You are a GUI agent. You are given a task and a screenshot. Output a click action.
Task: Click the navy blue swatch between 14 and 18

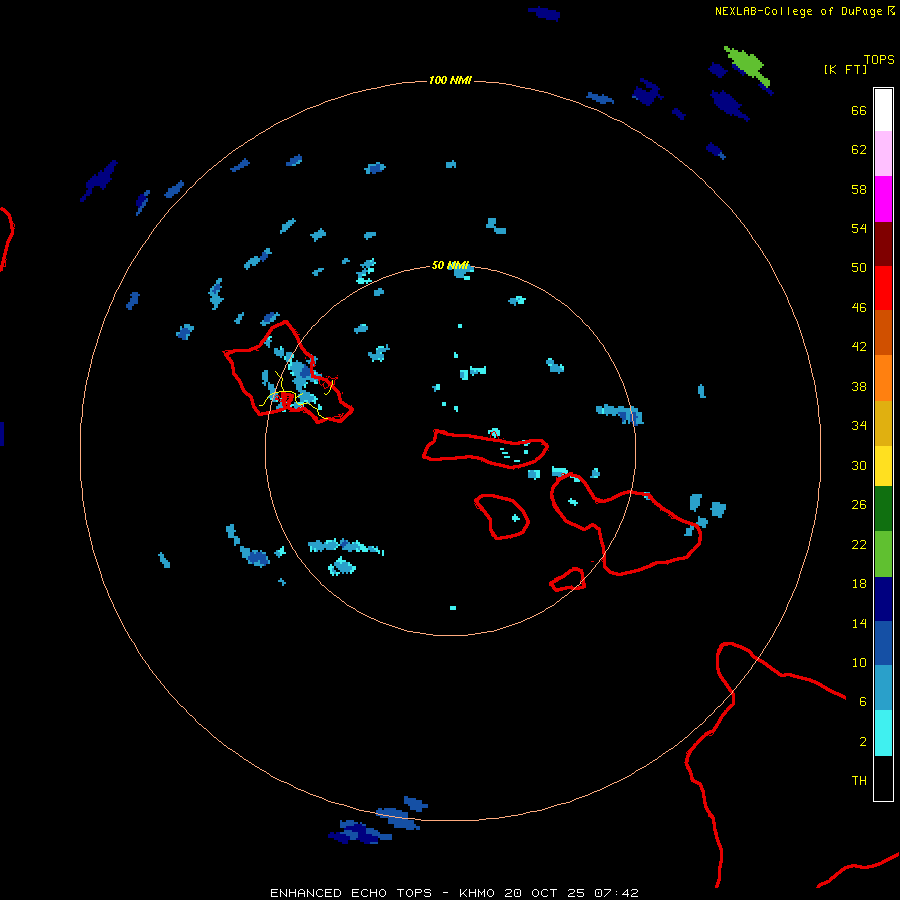(x=883, y=599)
